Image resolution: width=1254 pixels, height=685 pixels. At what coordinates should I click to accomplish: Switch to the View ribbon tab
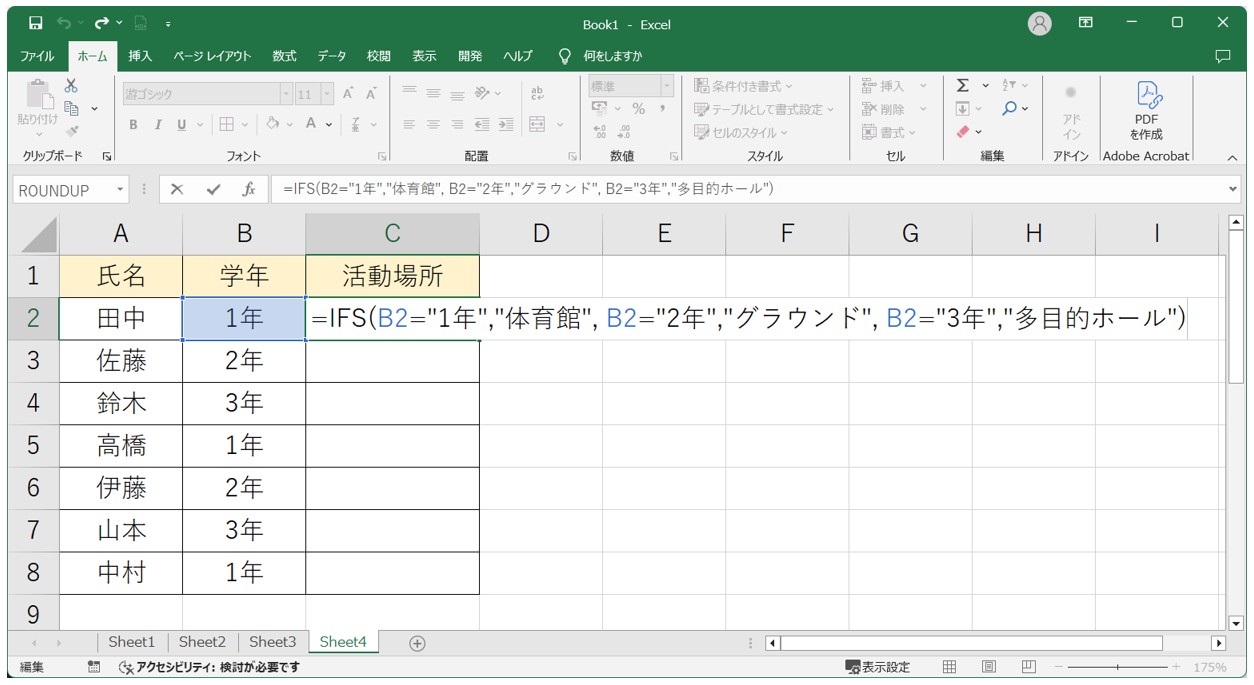425,56
